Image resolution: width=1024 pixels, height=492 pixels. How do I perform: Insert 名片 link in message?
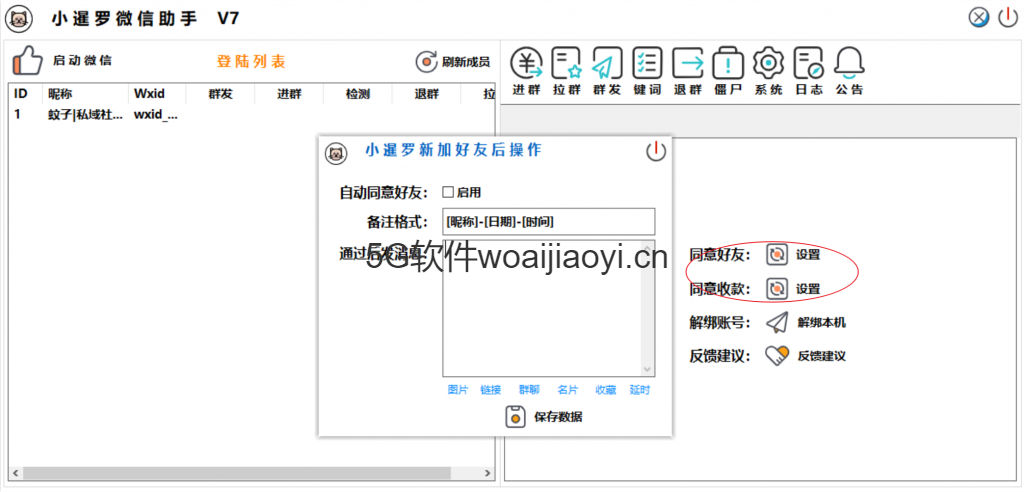[x=568, y=390]
